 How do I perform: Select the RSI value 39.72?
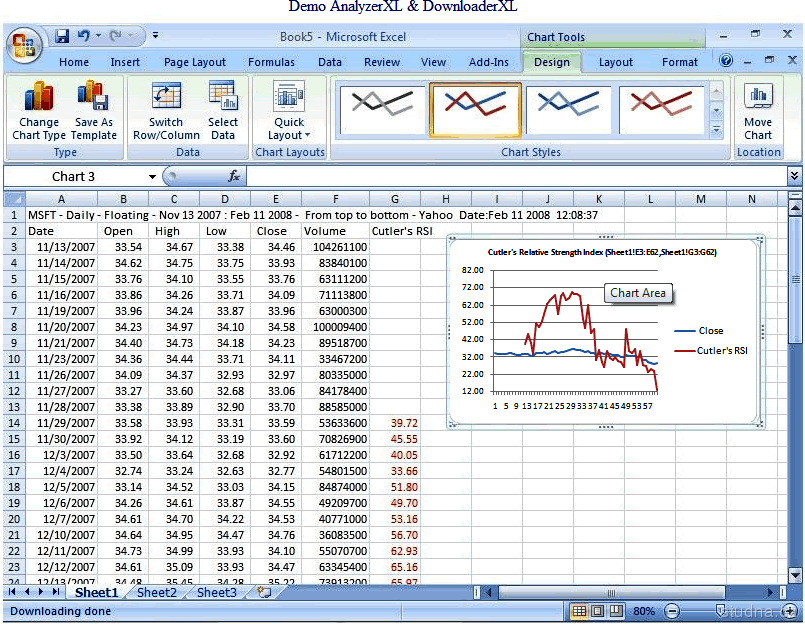click(x=395, y=423)
